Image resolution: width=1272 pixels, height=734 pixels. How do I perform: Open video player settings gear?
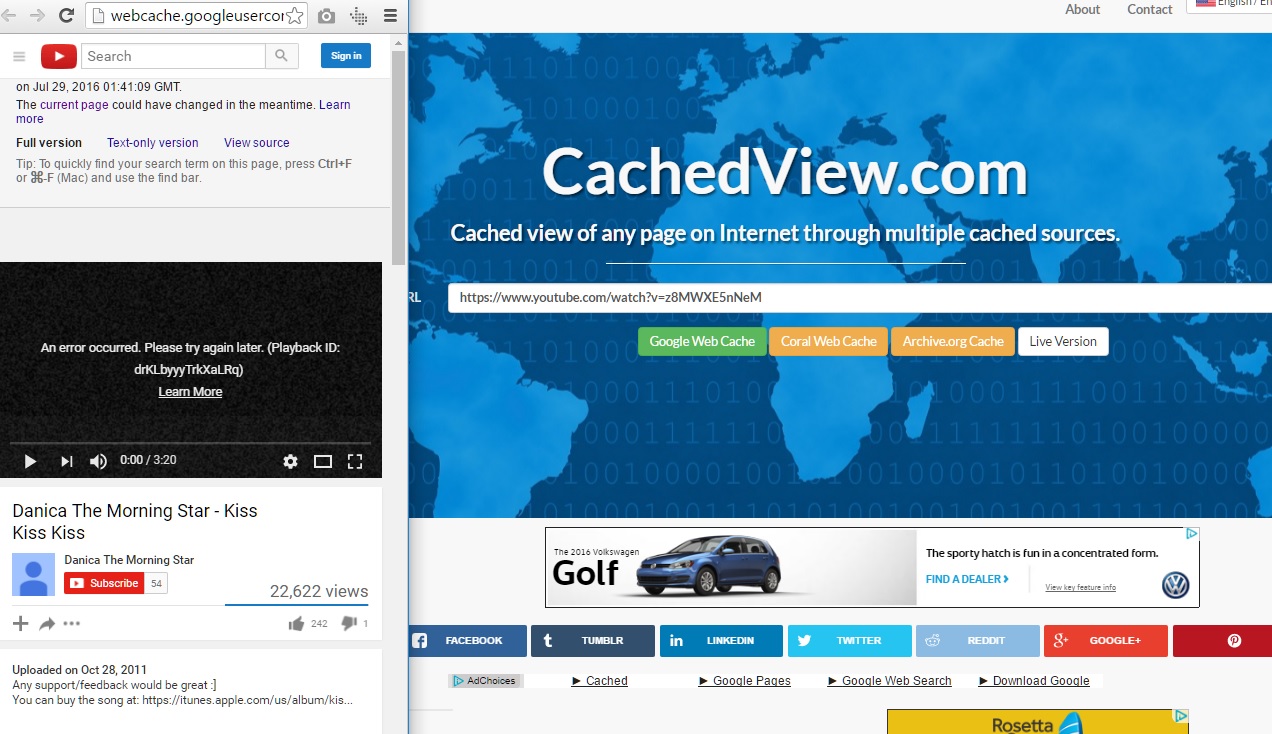tap(290, 461)
